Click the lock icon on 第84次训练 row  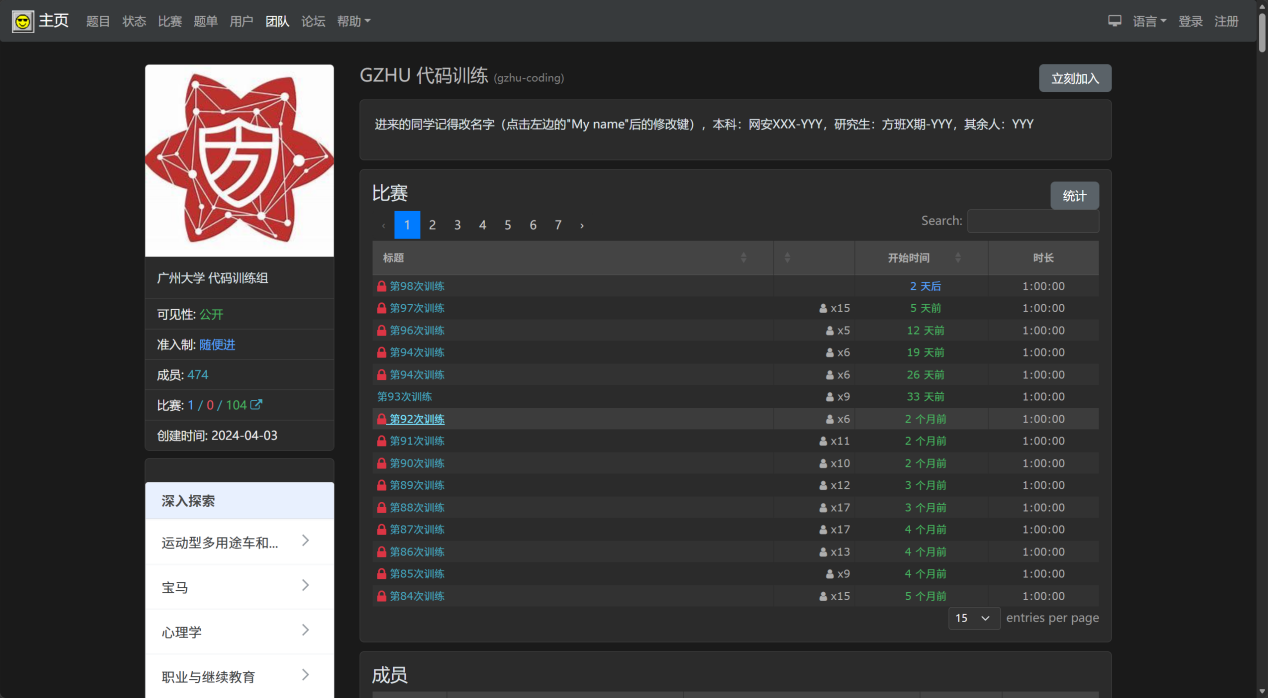[381, 596]
